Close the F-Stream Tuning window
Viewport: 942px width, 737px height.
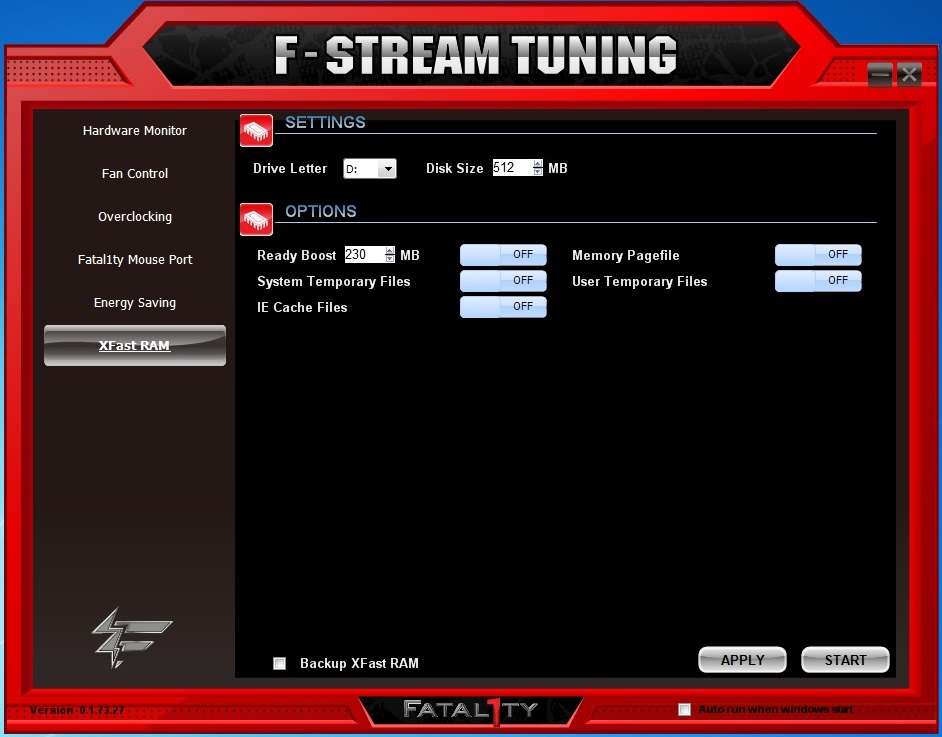click(x=909, y=75)
